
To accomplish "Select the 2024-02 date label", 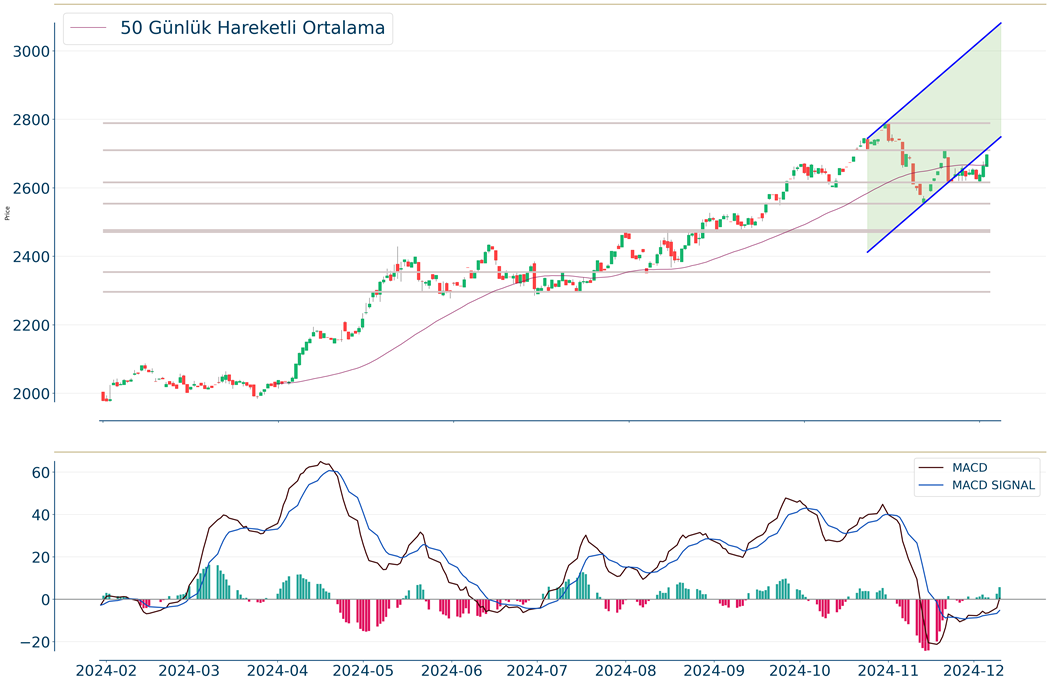I will click(x=107, y=671).
